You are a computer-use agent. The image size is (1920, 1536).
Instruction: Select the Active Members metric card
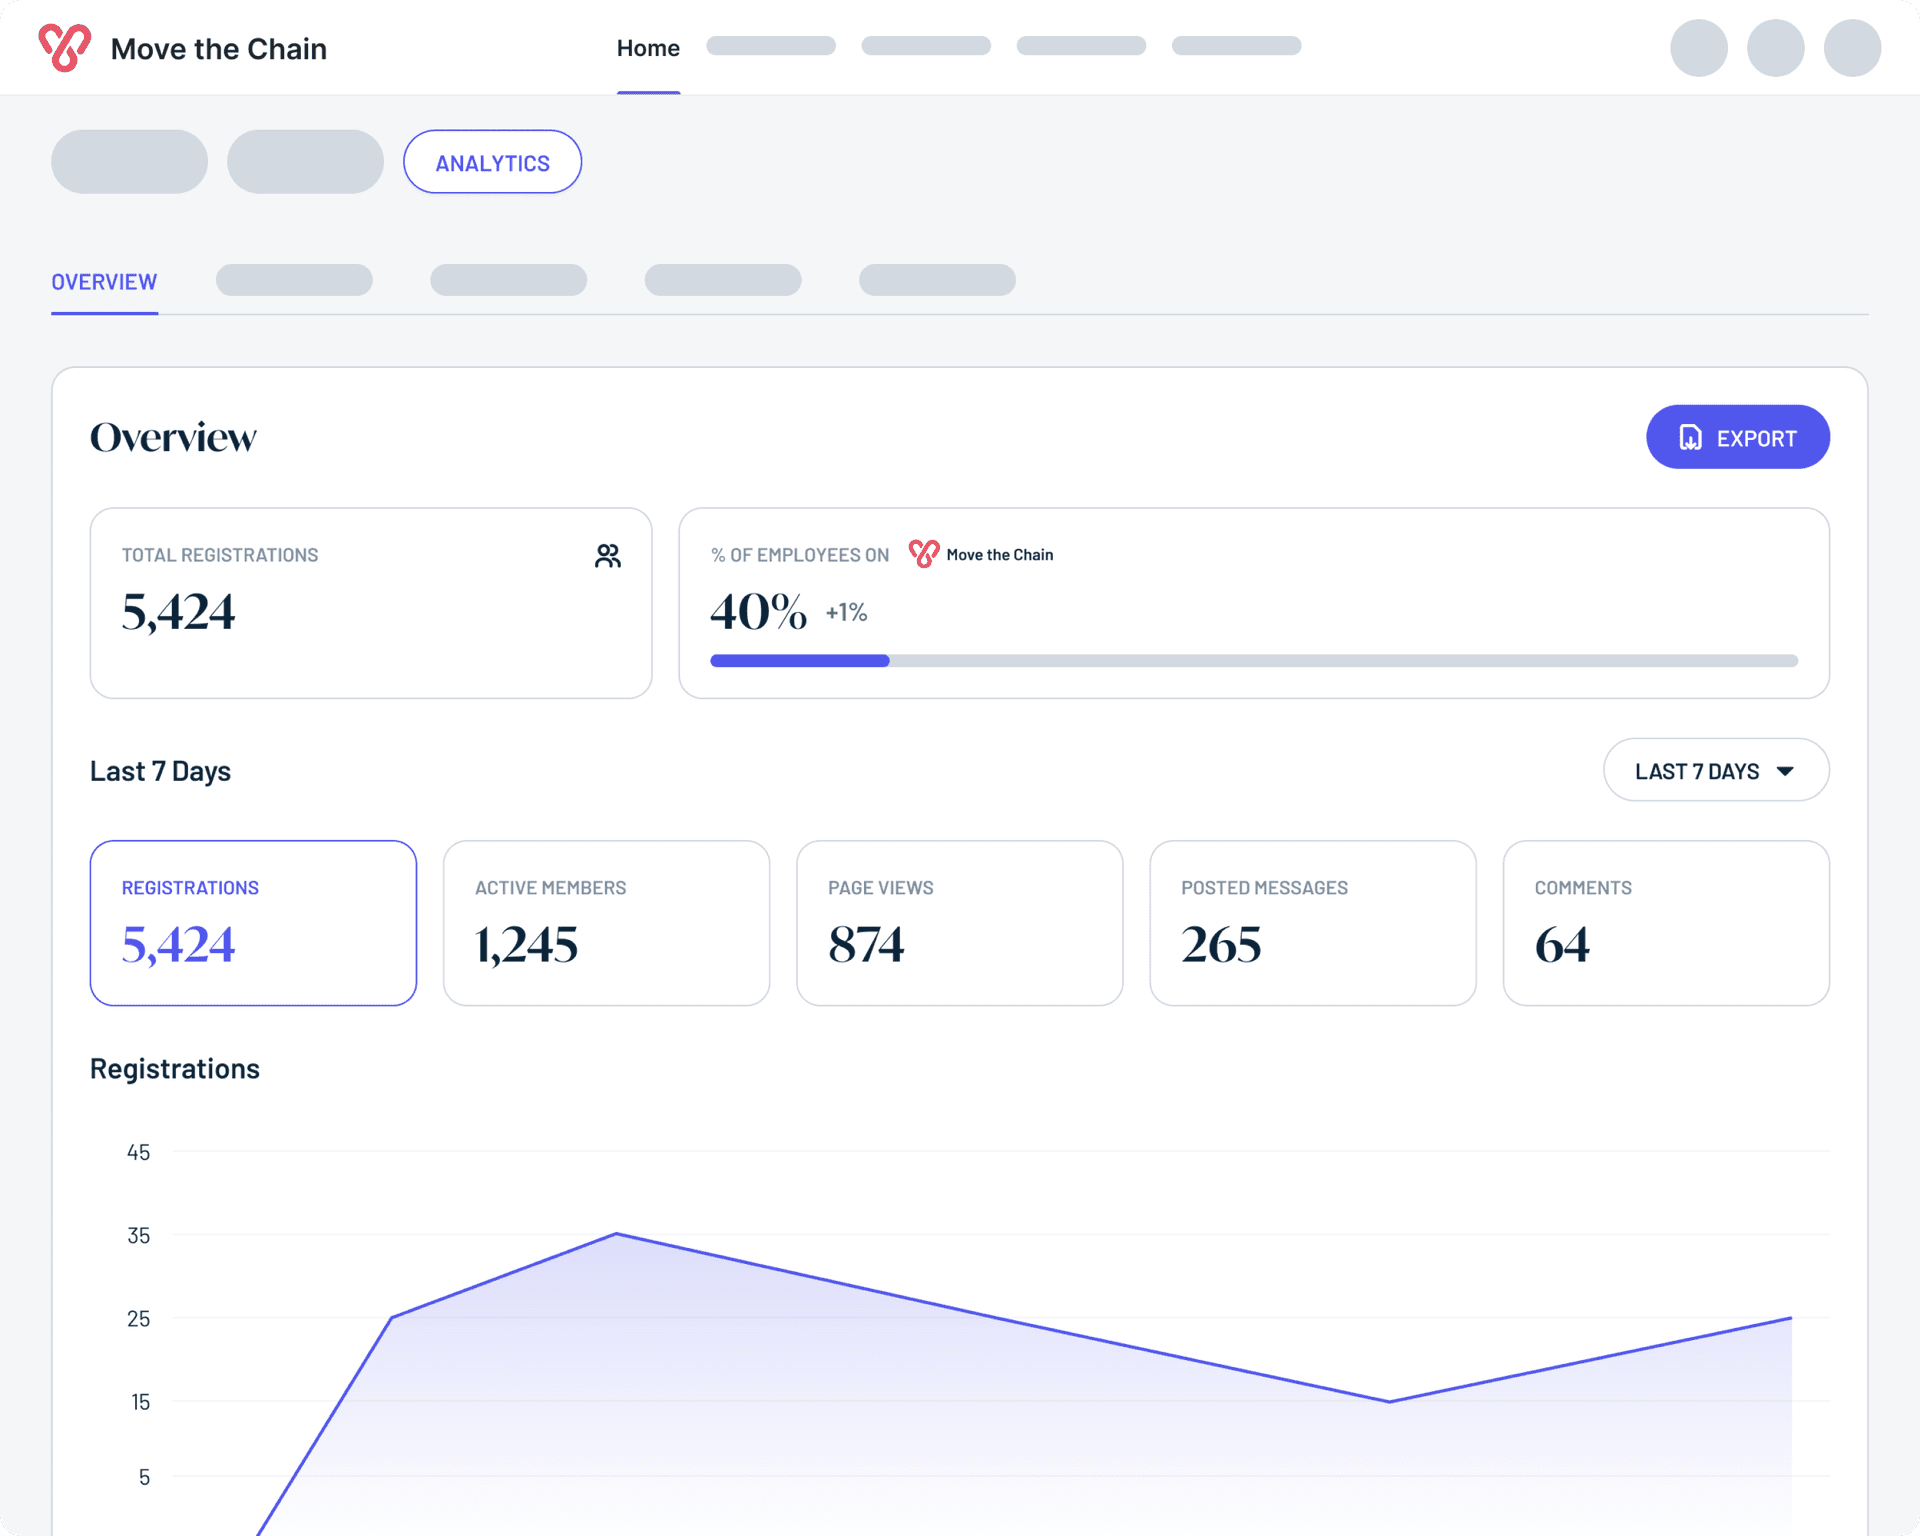(x=606, y=923)
